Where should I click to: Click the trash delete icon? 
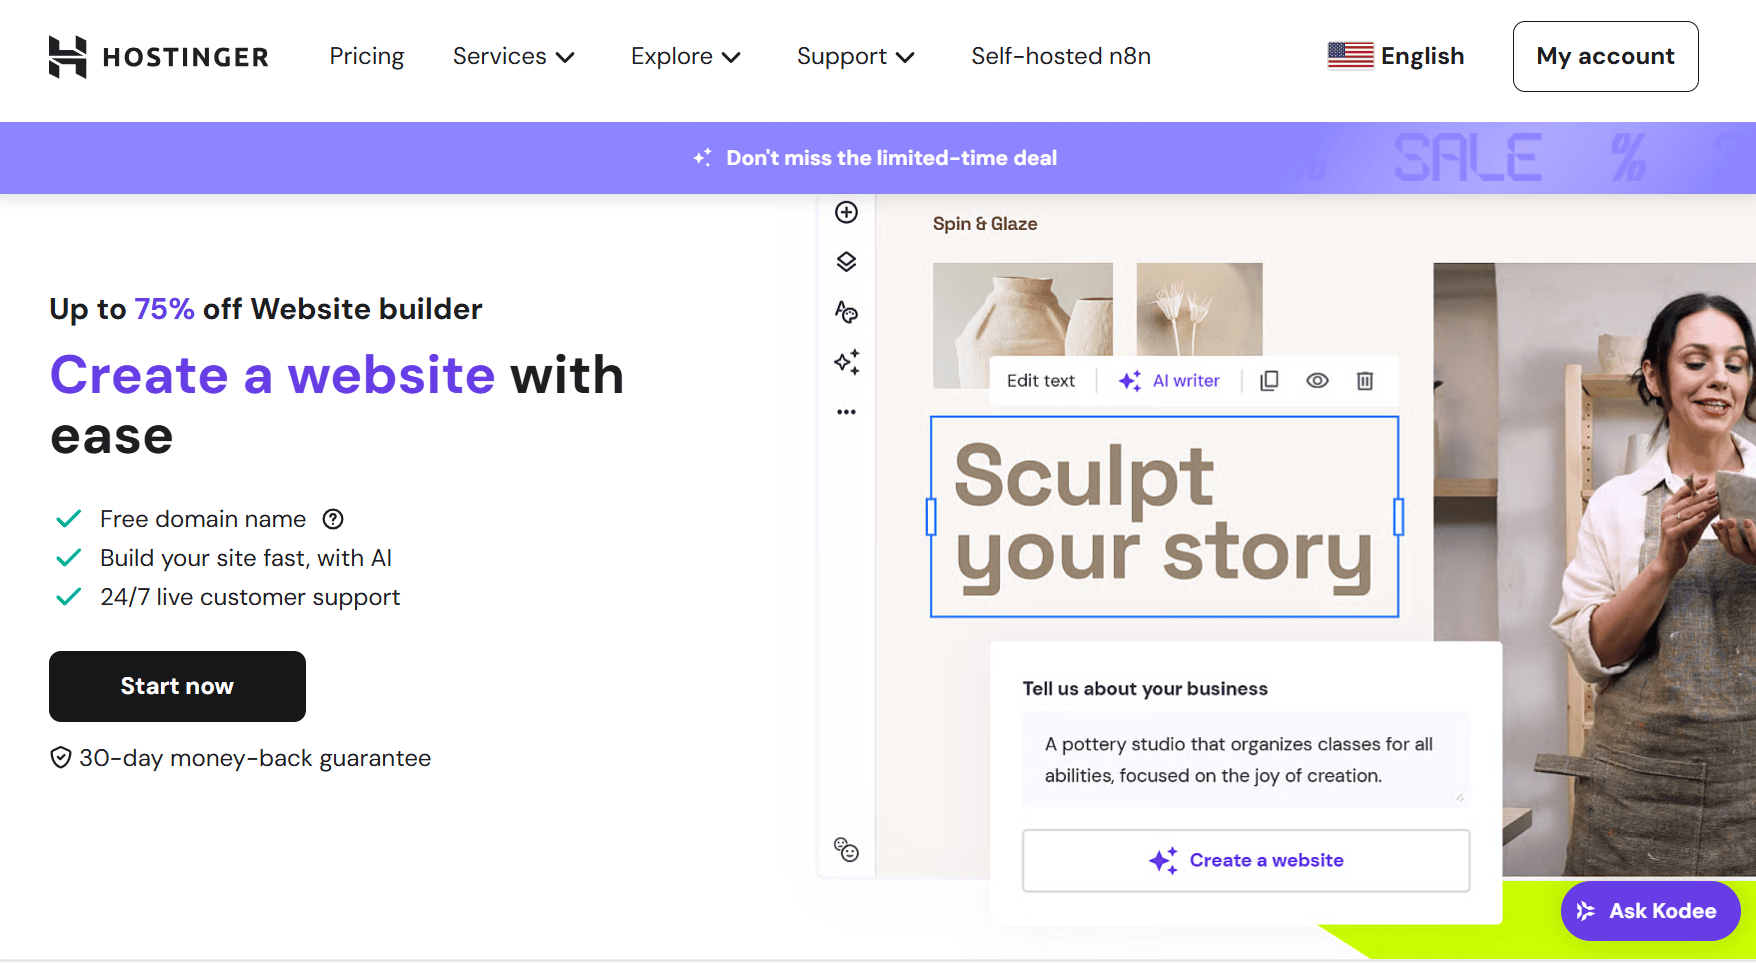click(1365, 381)
